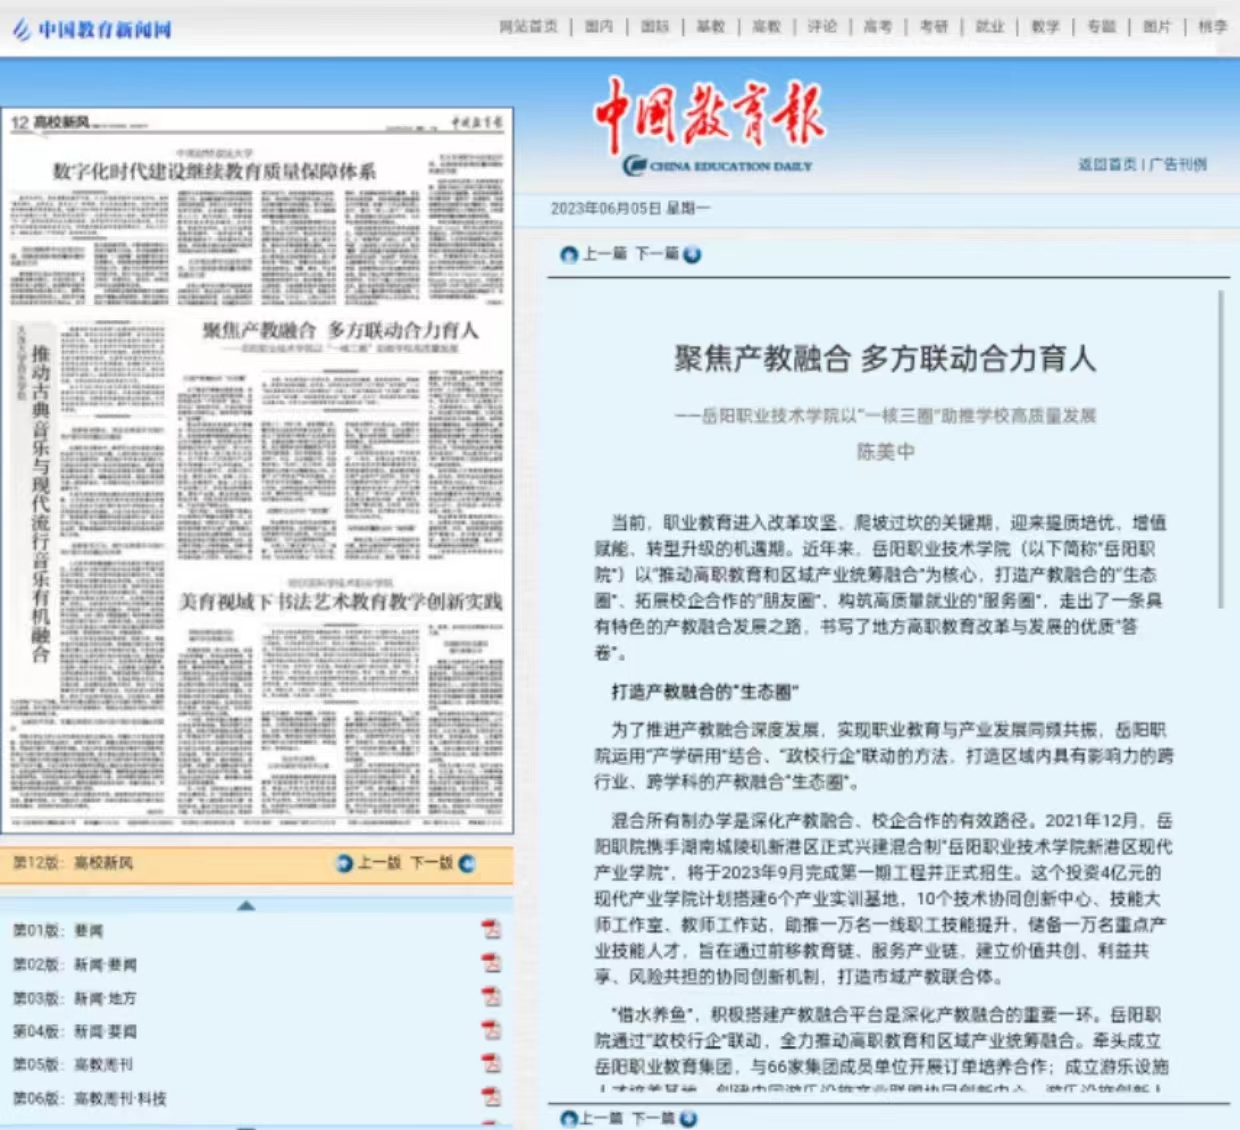Click the label 第12版：高校新风
Viewport: 1240px width, 1130px height.
point(72,862)
